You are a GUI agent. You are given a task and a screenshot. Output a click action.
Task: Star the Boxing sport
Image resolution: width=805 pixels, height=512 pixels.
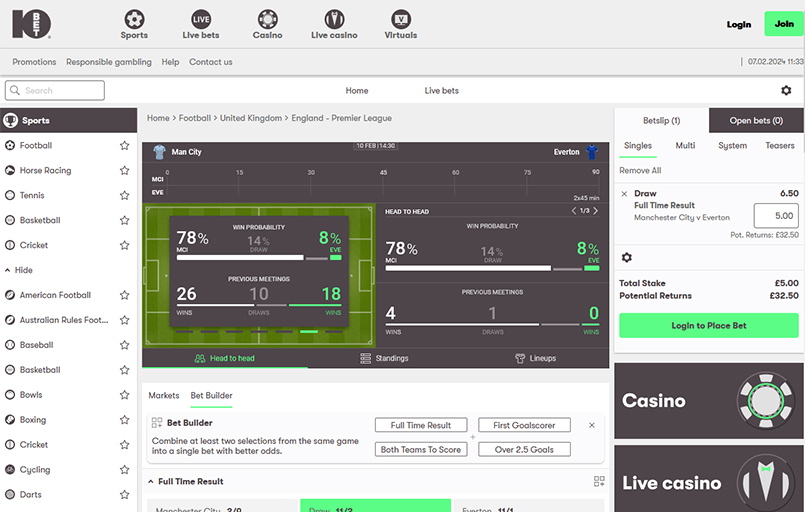click(124, 420)
